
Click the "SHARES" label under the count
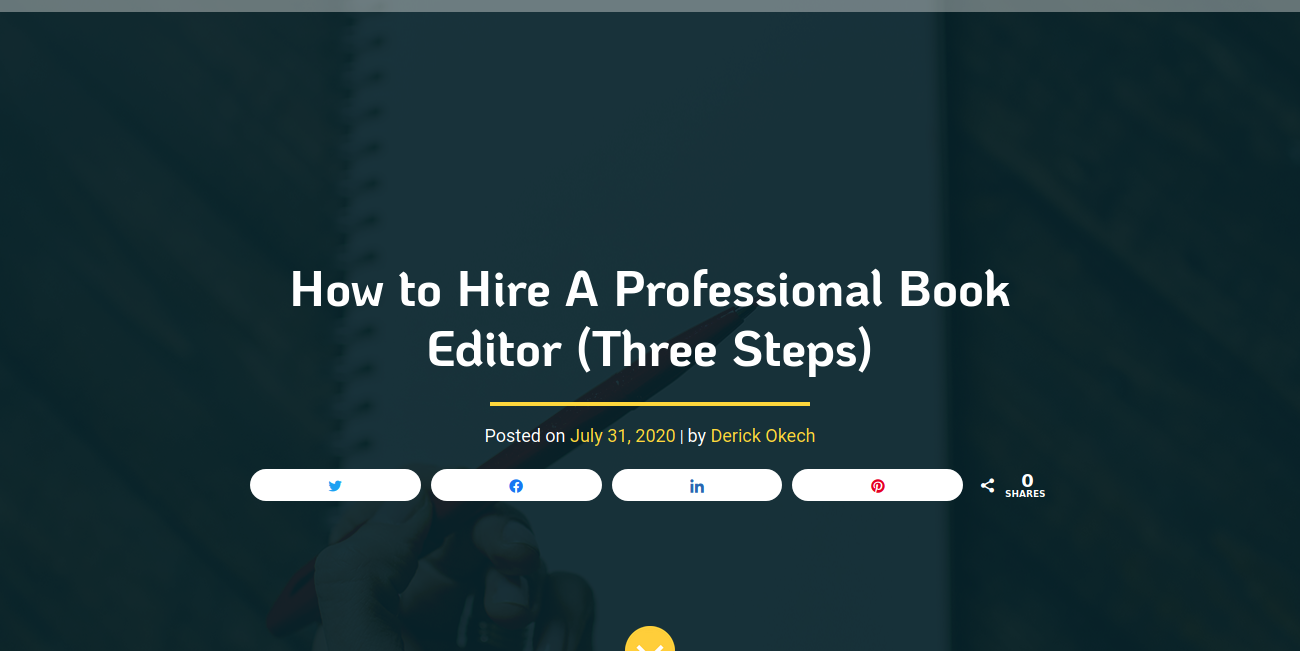point(1025,494)
